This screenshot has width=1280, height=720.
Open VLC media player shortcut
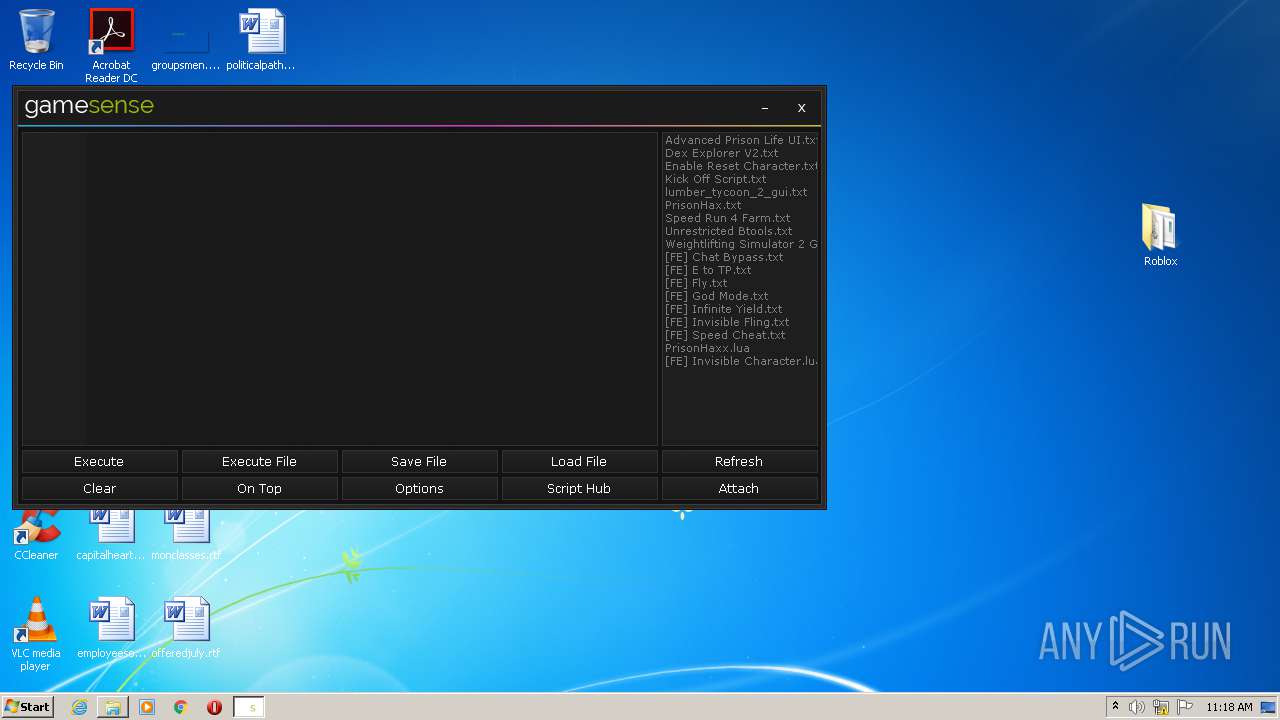[36, 634]
